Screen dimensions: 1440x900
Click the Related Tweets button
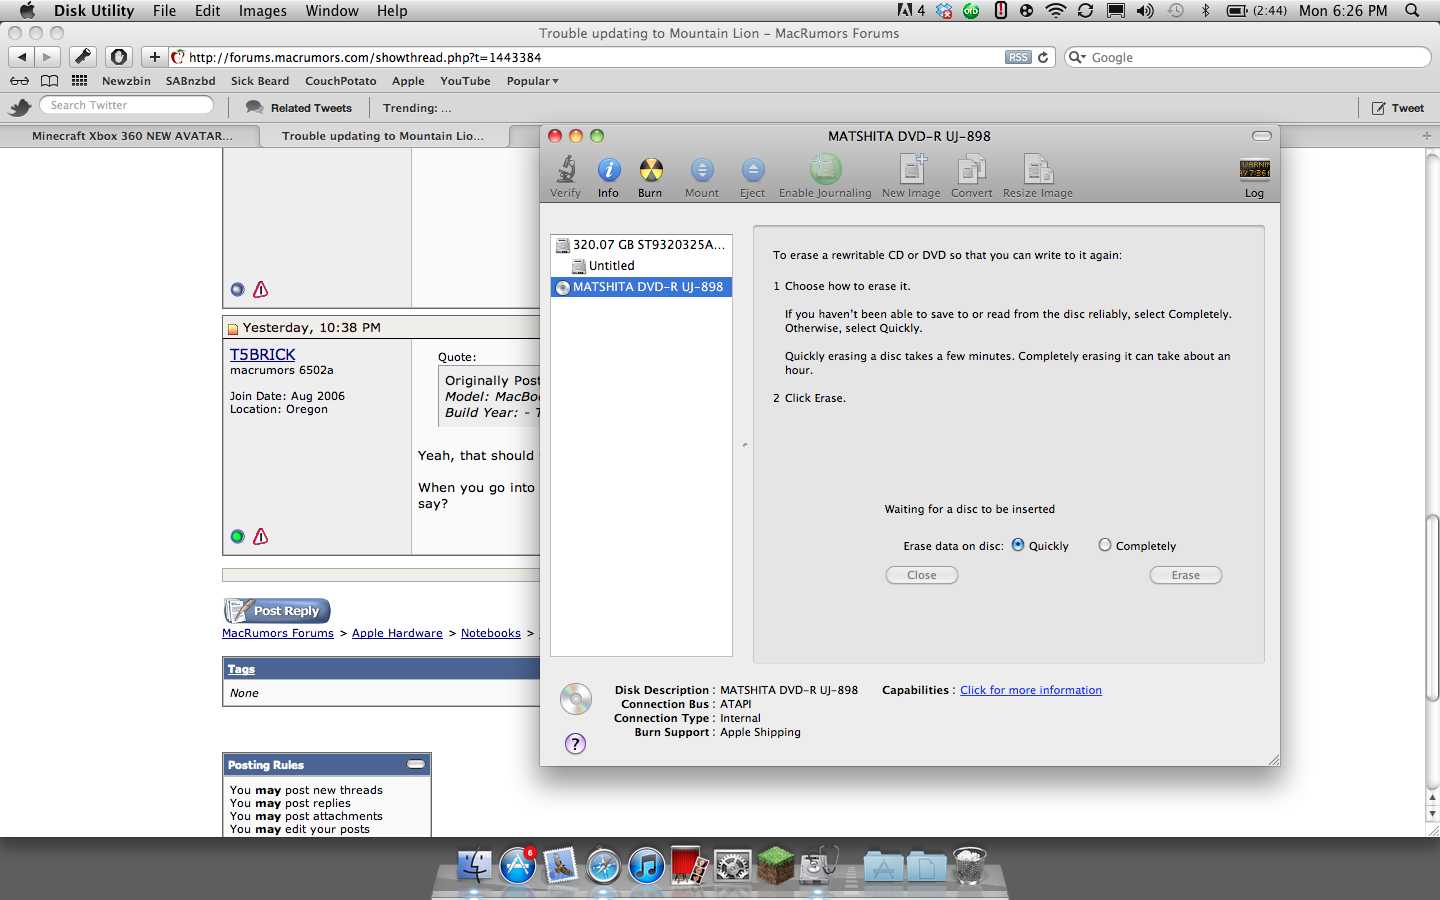pos(299,108)
